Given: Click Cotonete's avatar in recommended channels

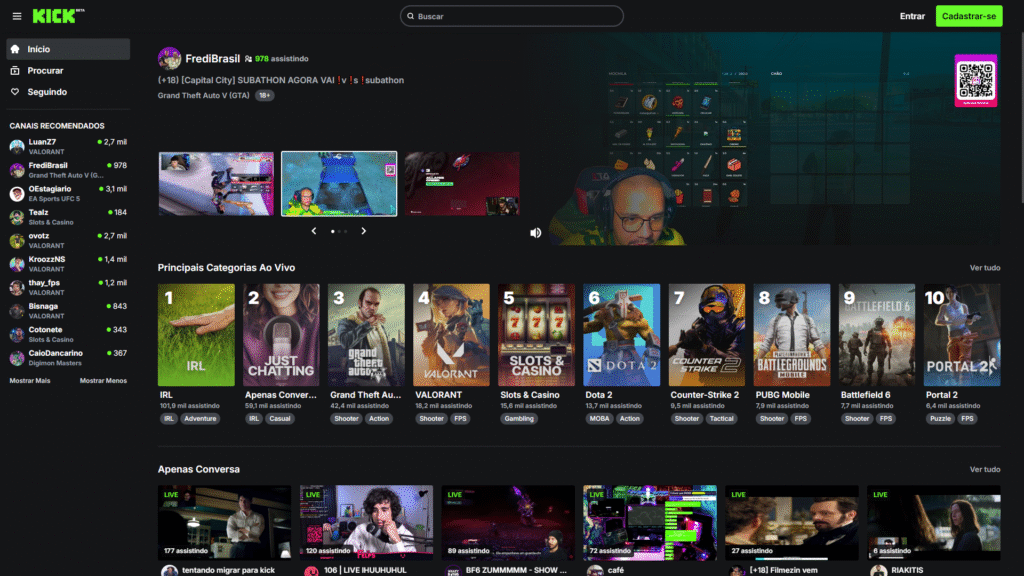Looking at the screenshot, I should tap(17, 334).
